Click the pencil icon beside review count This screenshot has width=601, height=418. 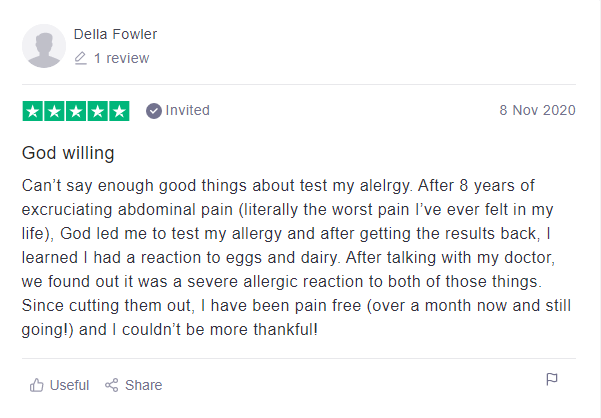pos(80,58)
